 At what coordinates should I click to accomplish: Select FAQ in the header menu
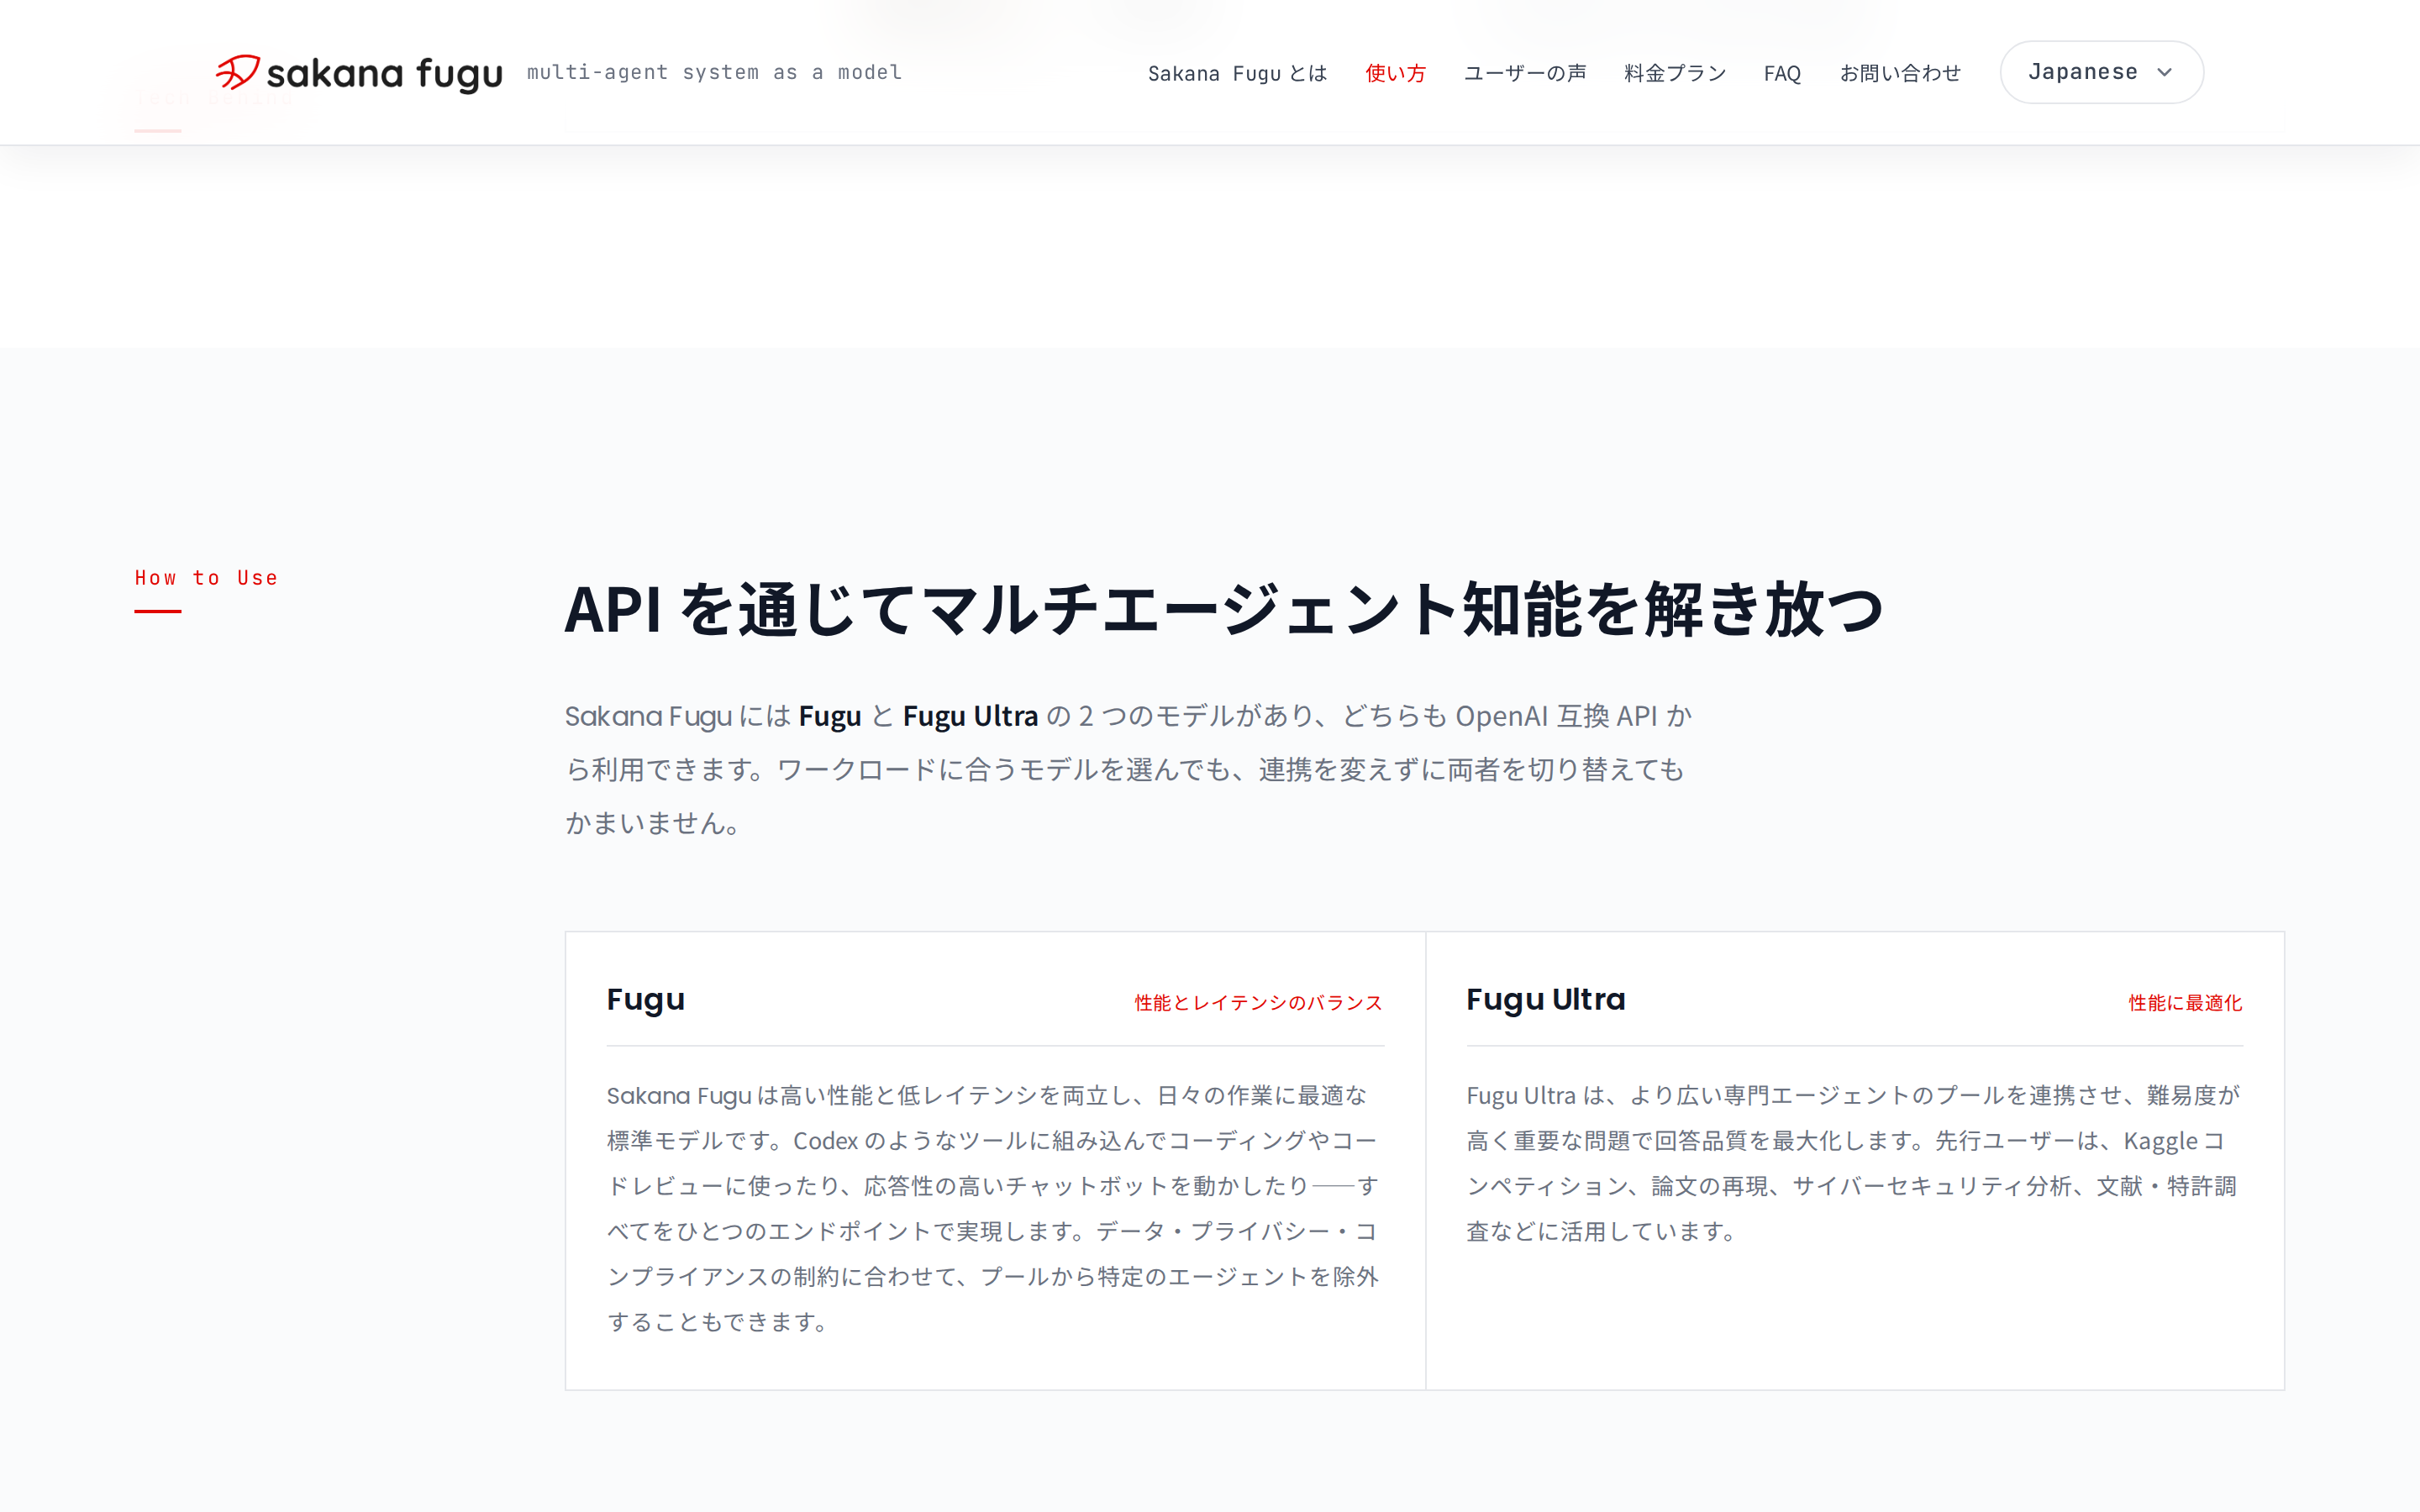[x=1782, y=73]
